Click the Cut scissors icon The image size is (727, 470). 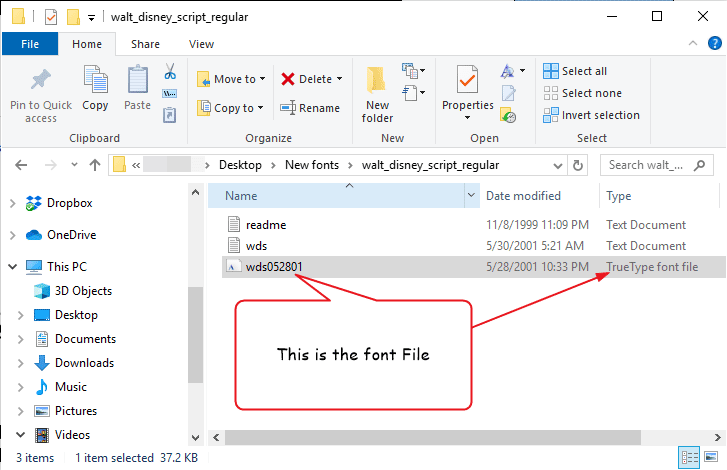[x=170, y=71]
